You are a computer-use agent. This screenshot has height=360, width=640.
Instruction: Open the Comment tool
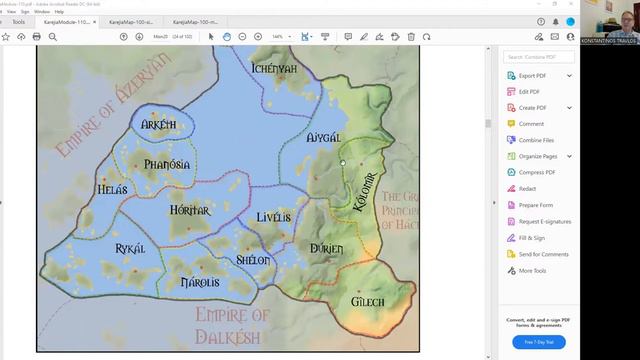pyautogui.click(x=531, y=124)
